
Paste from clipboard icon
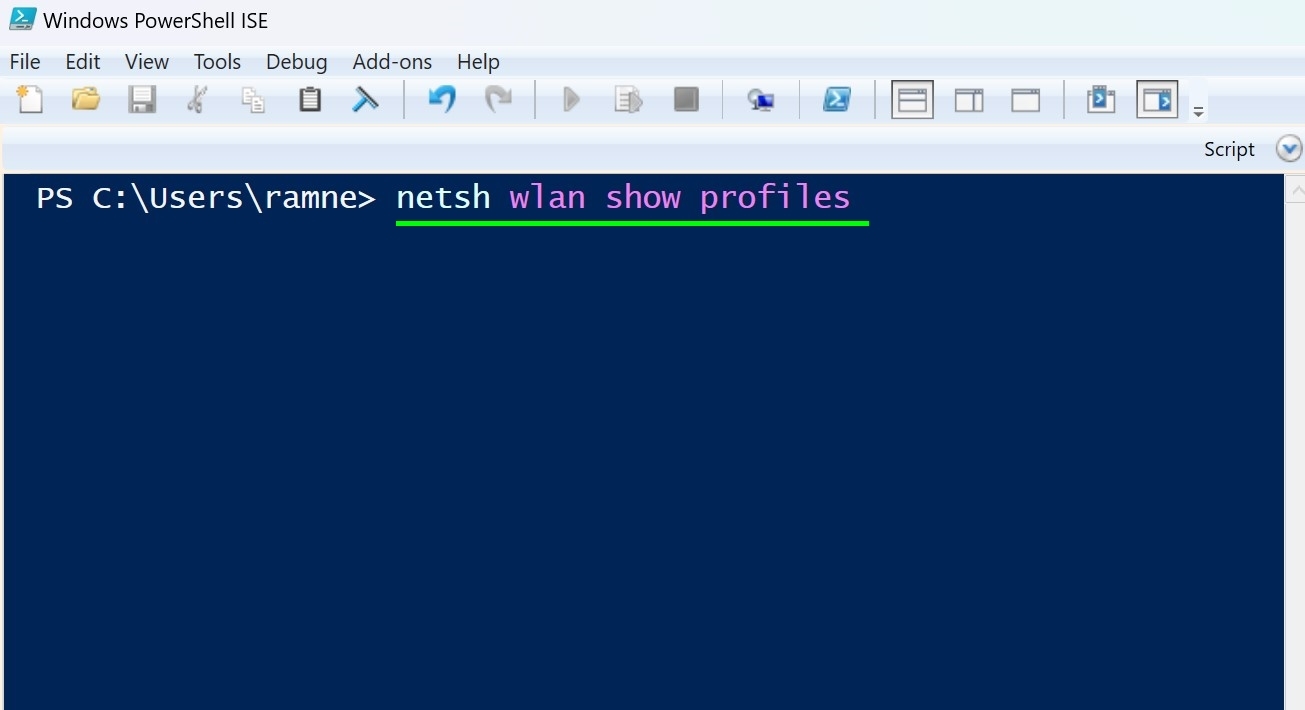[x=310, y=99]
